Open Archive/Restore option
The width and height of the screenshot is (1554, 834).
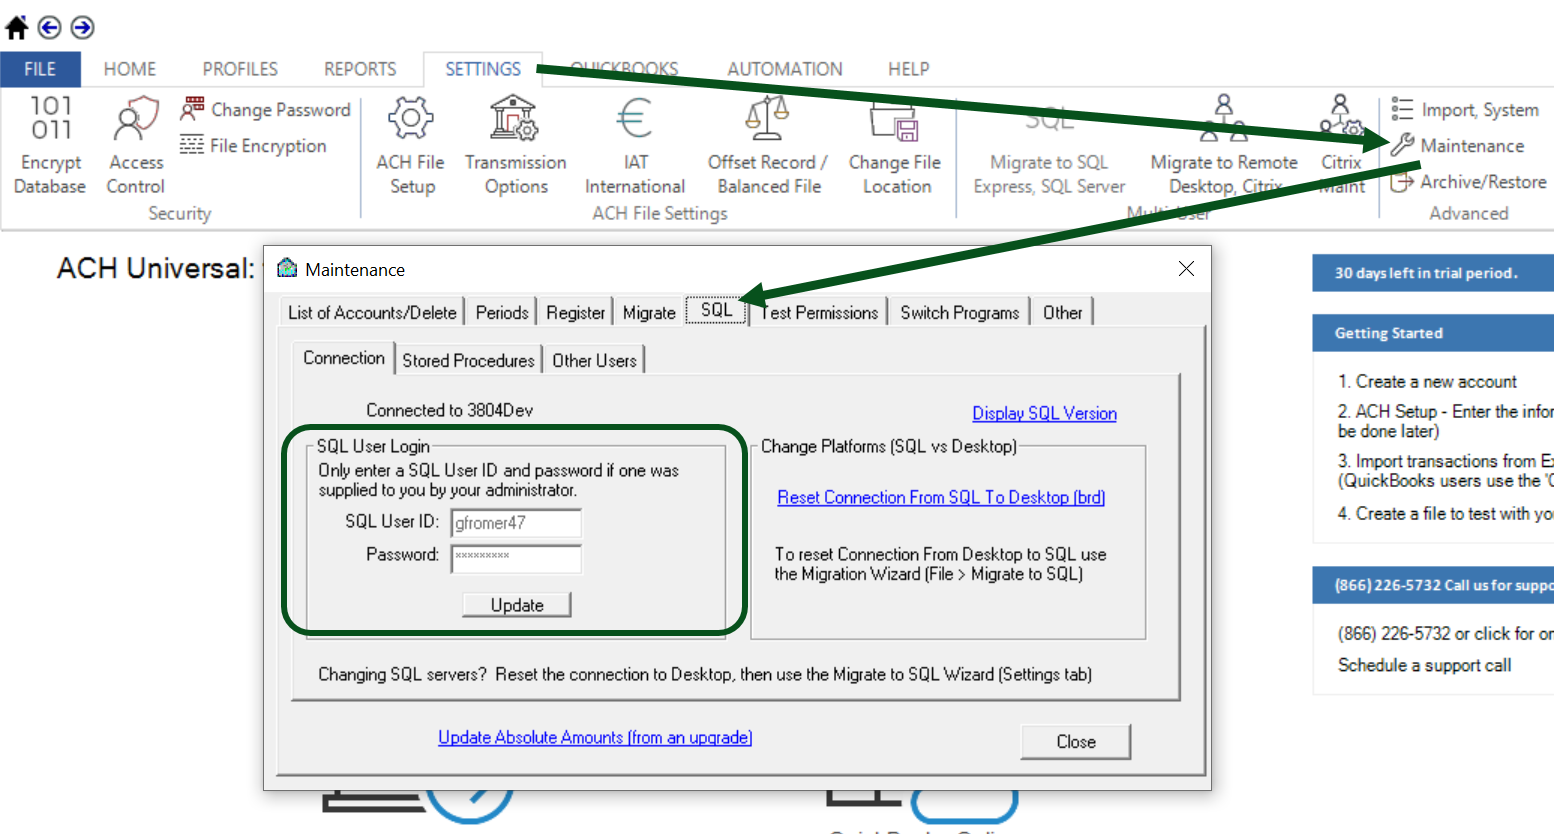1468,181
